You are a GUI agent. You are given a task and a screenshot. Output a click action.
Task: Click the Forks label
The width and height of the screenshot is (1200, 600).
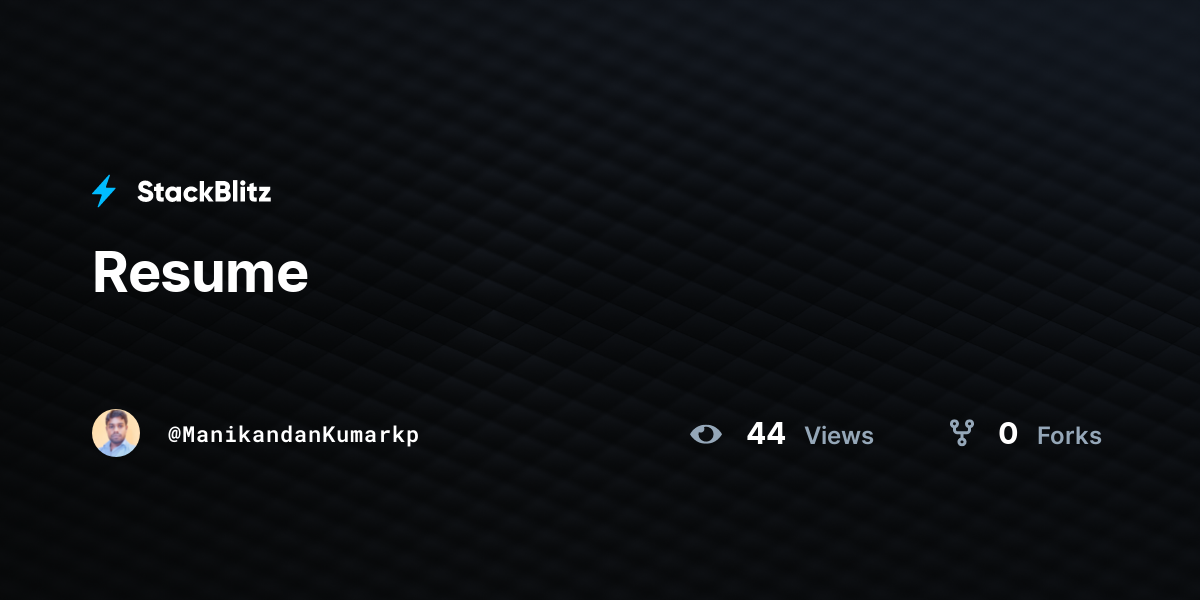click(x=1069, y=435)
